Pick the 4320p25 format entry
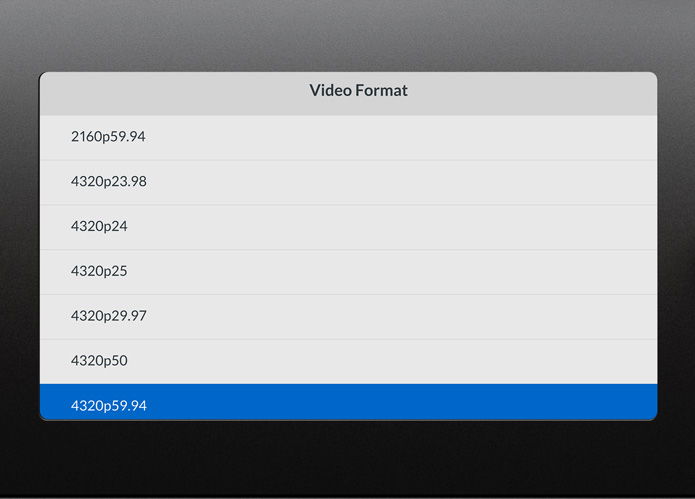Viewport: 695px width, 499px height. point(348,271)
